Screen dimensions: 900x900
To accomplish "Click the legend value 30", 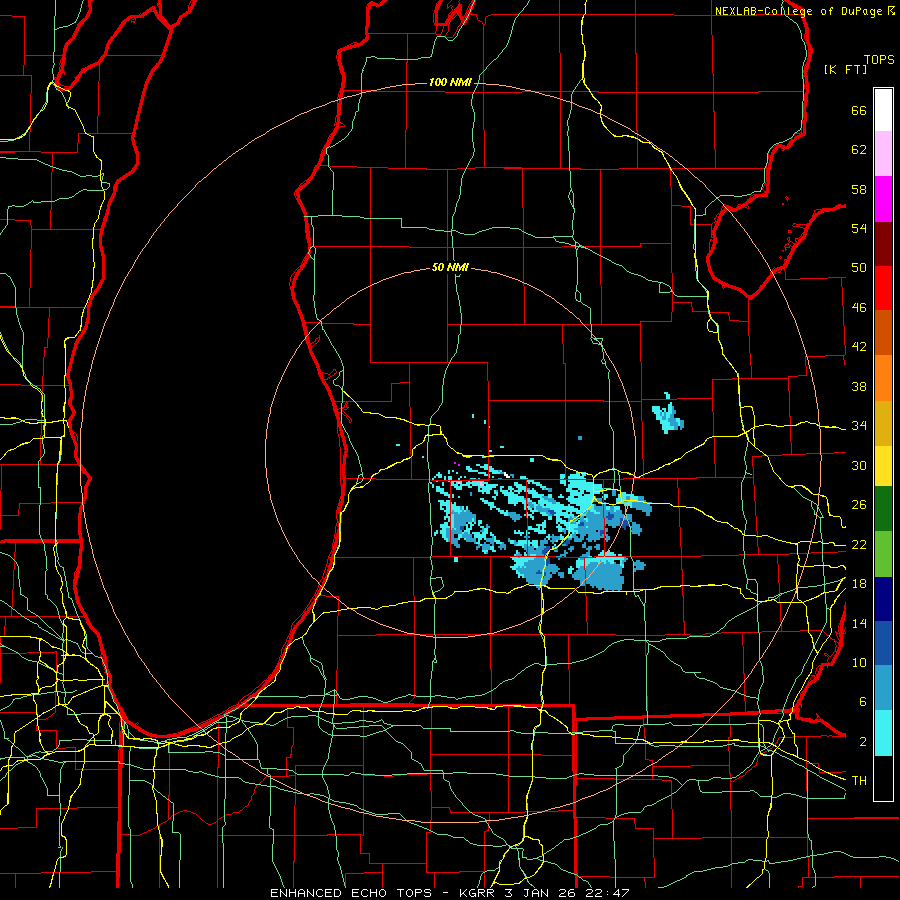I will (859, 465).
